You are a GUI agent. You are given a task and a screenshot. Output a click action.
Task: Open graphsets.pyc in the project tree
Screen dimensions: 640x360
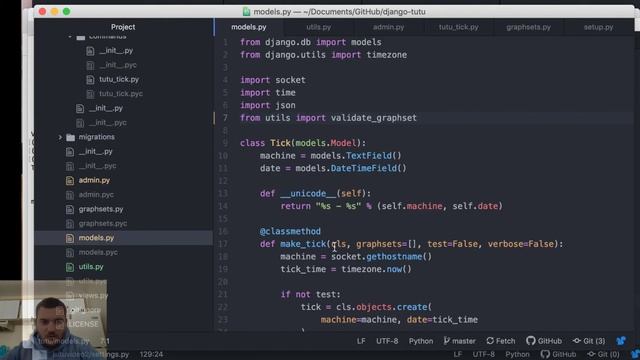(103, 224)
